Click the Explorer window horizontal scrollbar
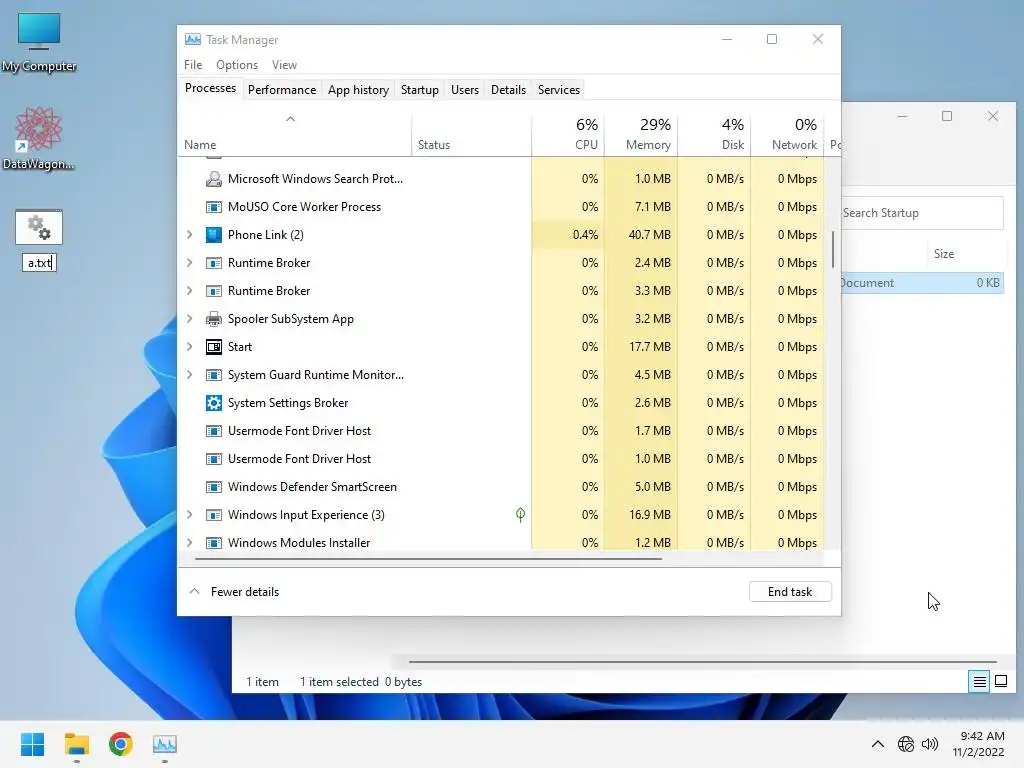Image resolution: width=1024 pixels, height=768 pixels. coord(703,662)
